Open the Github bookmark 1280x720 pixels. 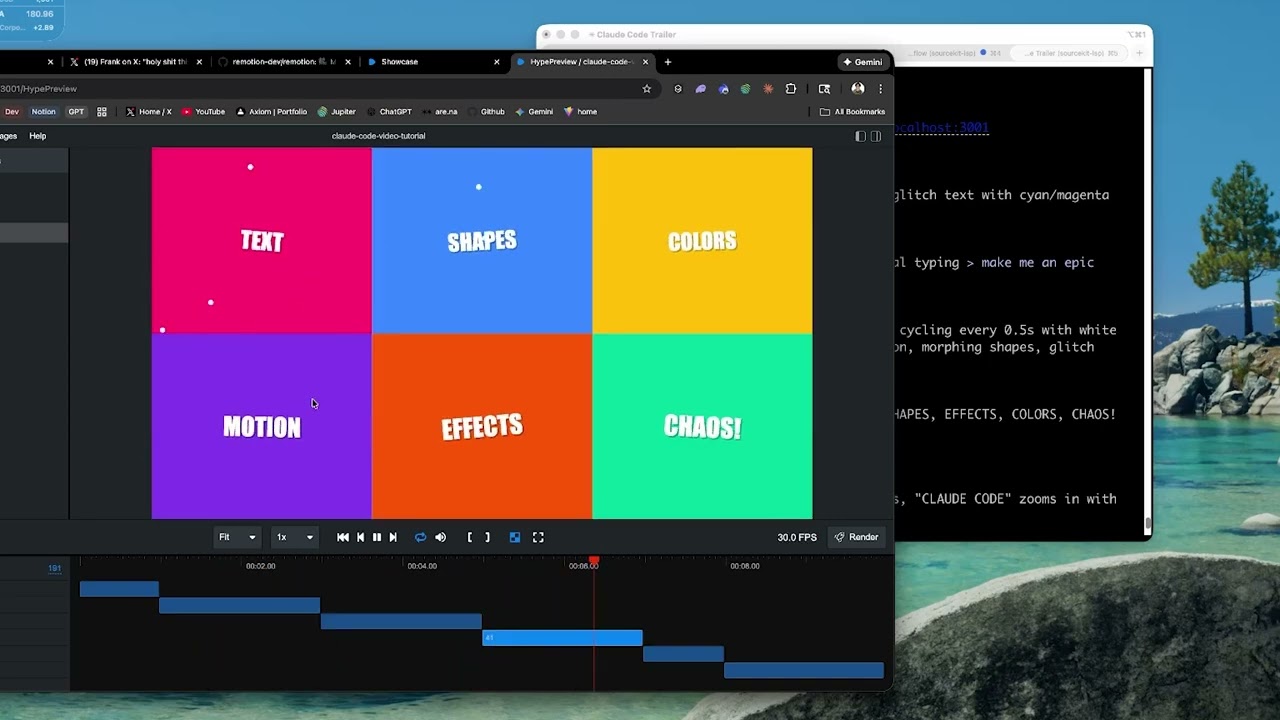point(486,112)
